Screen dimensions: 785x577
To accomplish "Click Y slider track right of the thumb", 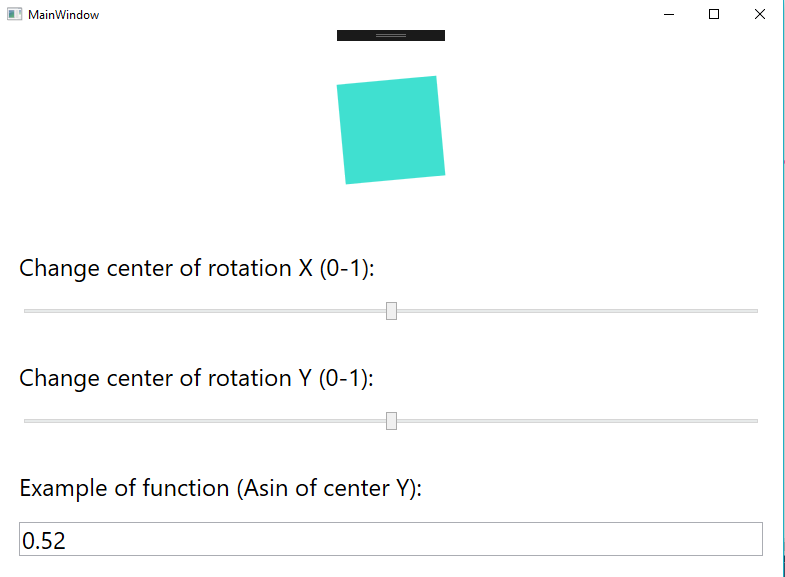I will [x=578, y=421].
